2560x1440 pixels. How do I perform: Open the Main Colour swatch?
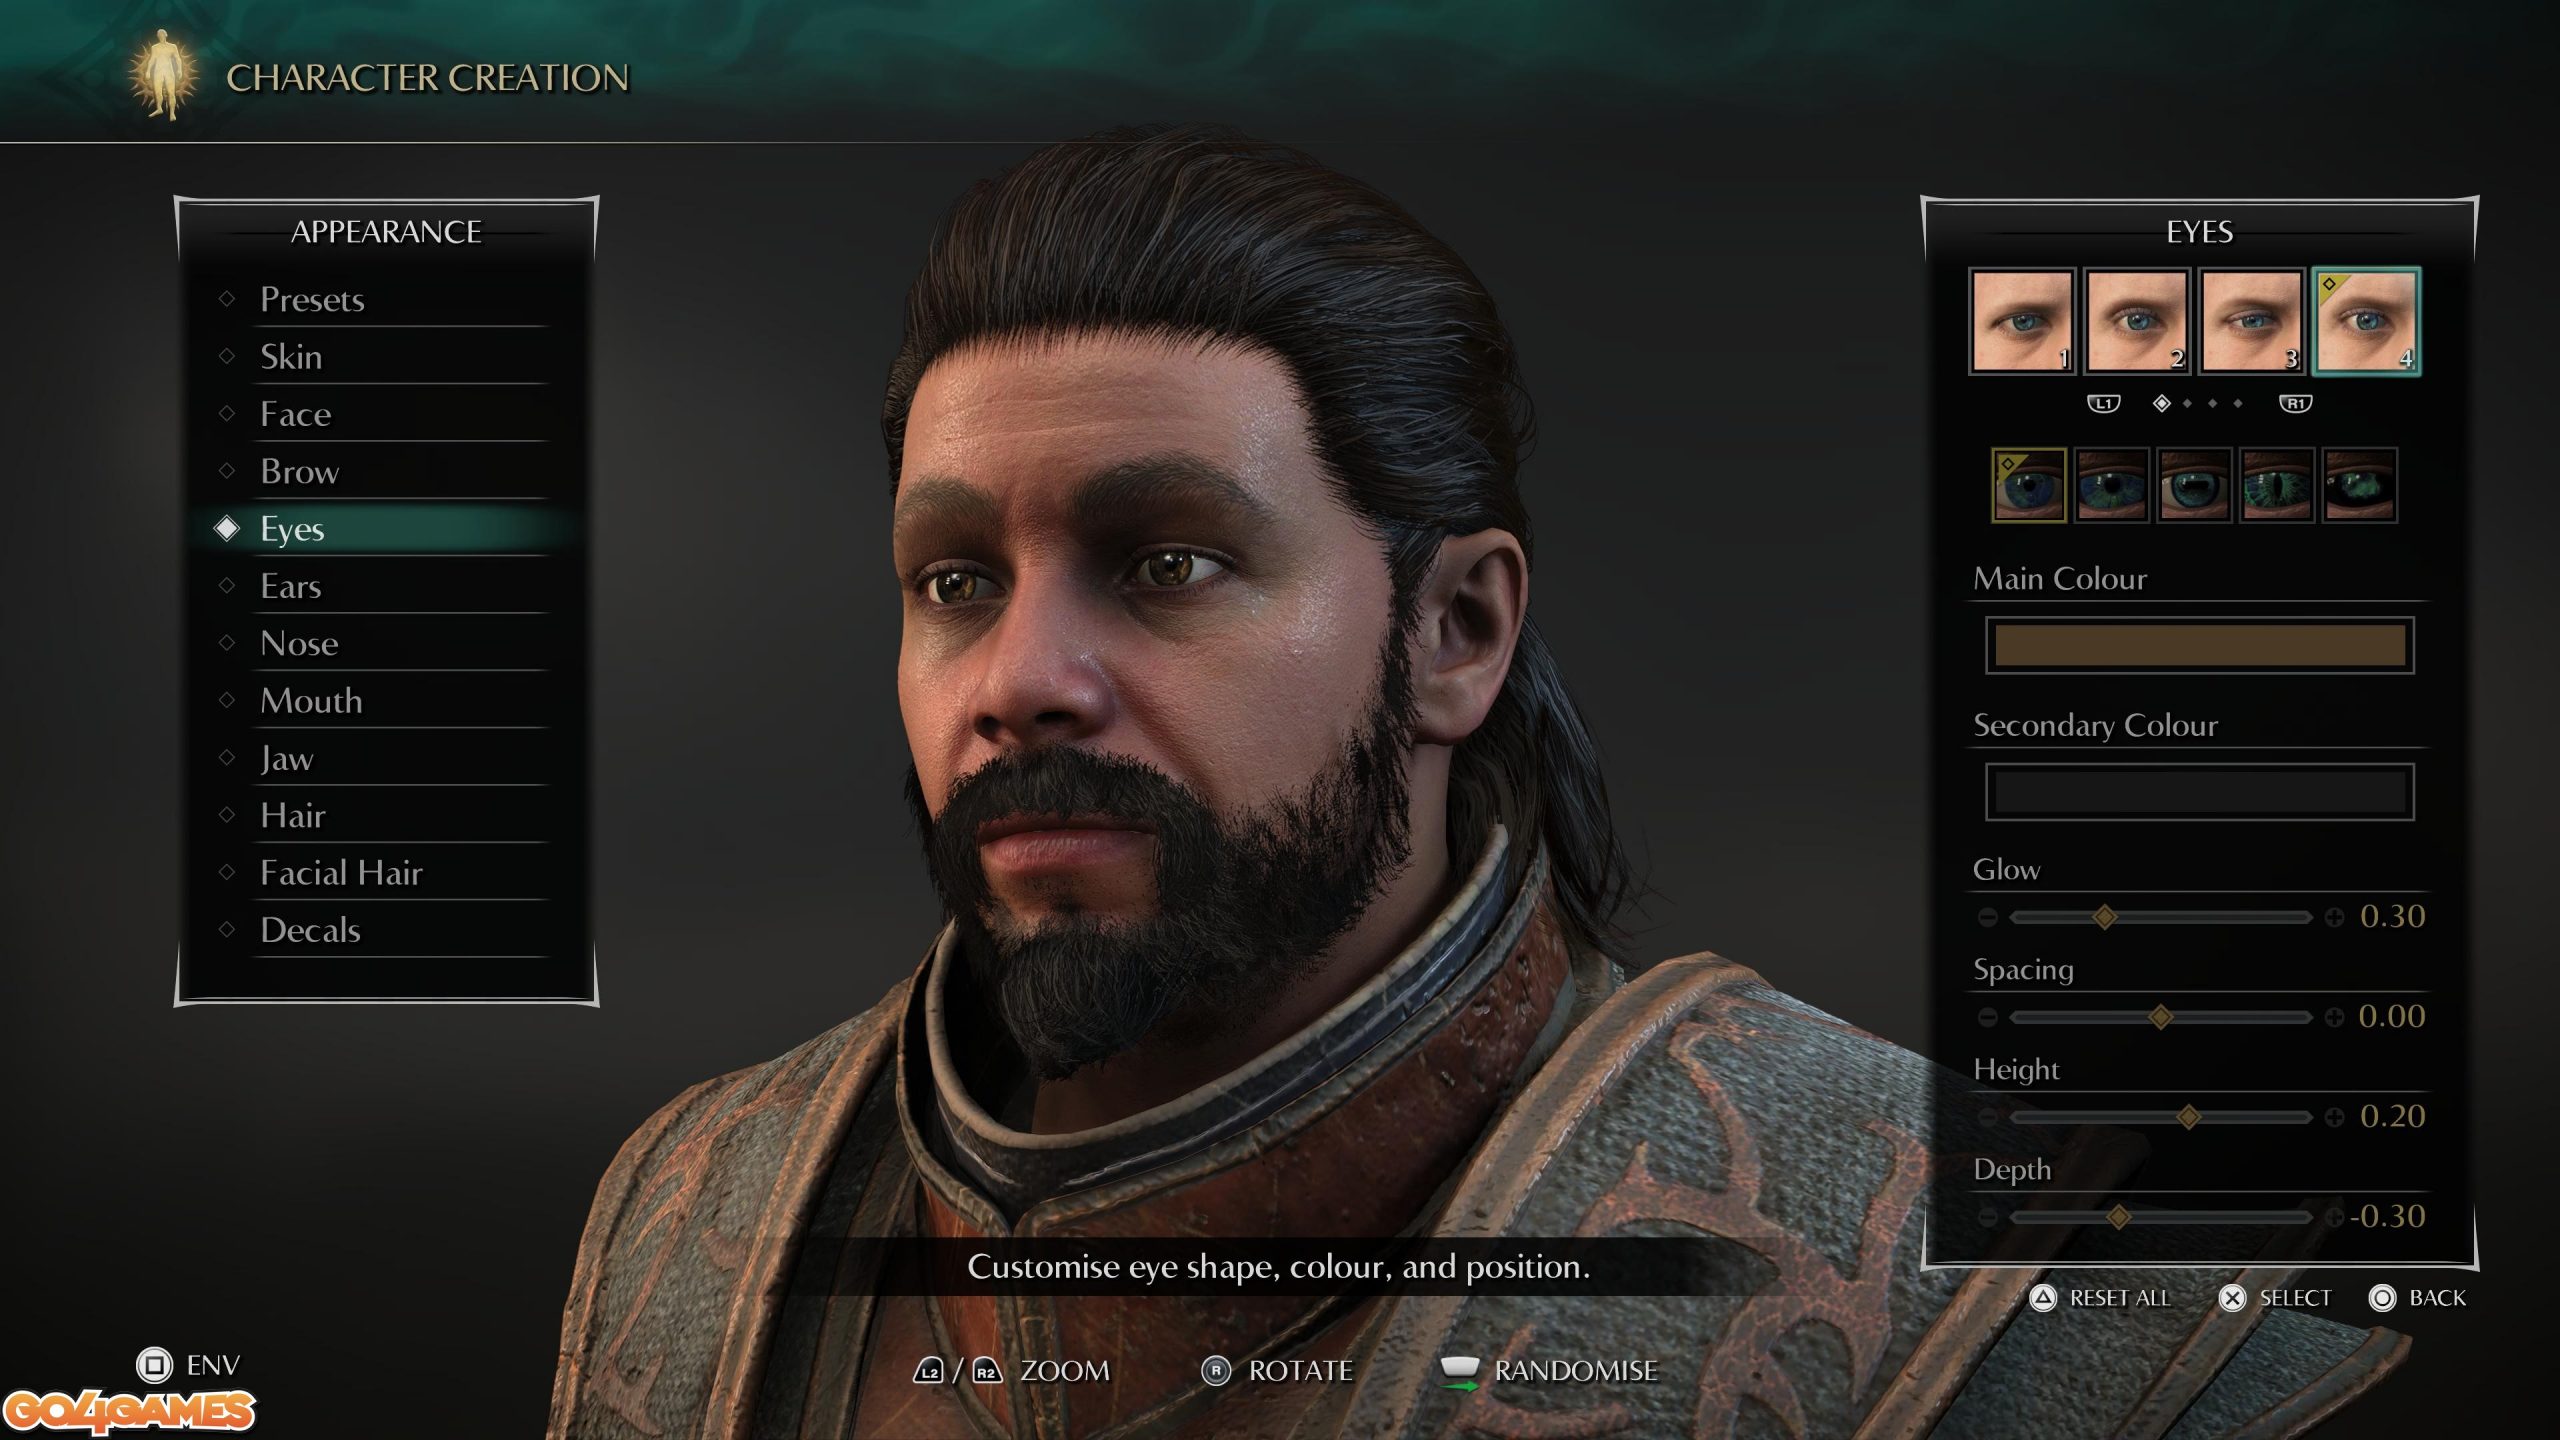[2200, 645]
